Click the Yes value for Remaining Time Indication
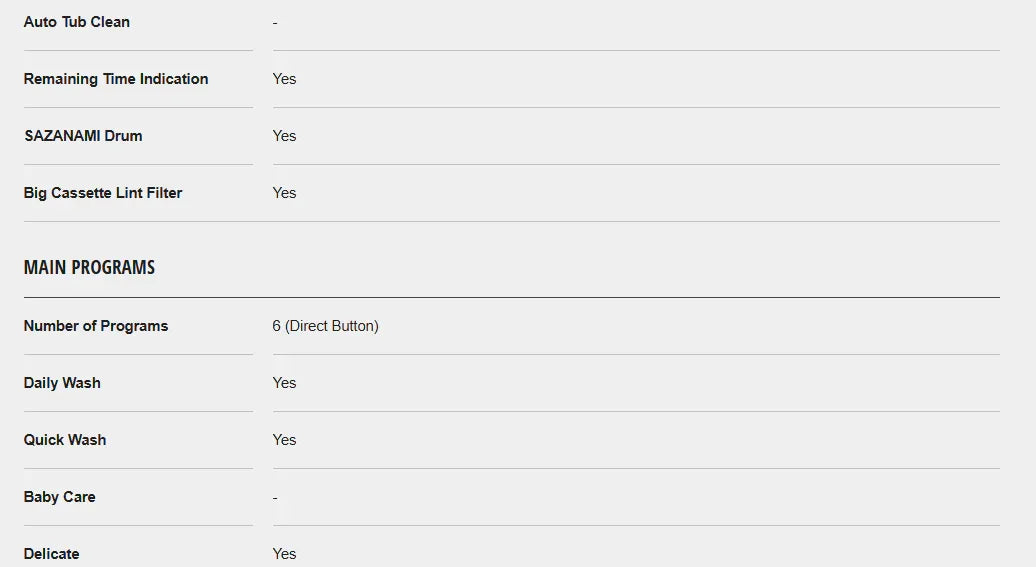Image resolution: width=1036 pixels, height=567 pixels. (284, 79)
